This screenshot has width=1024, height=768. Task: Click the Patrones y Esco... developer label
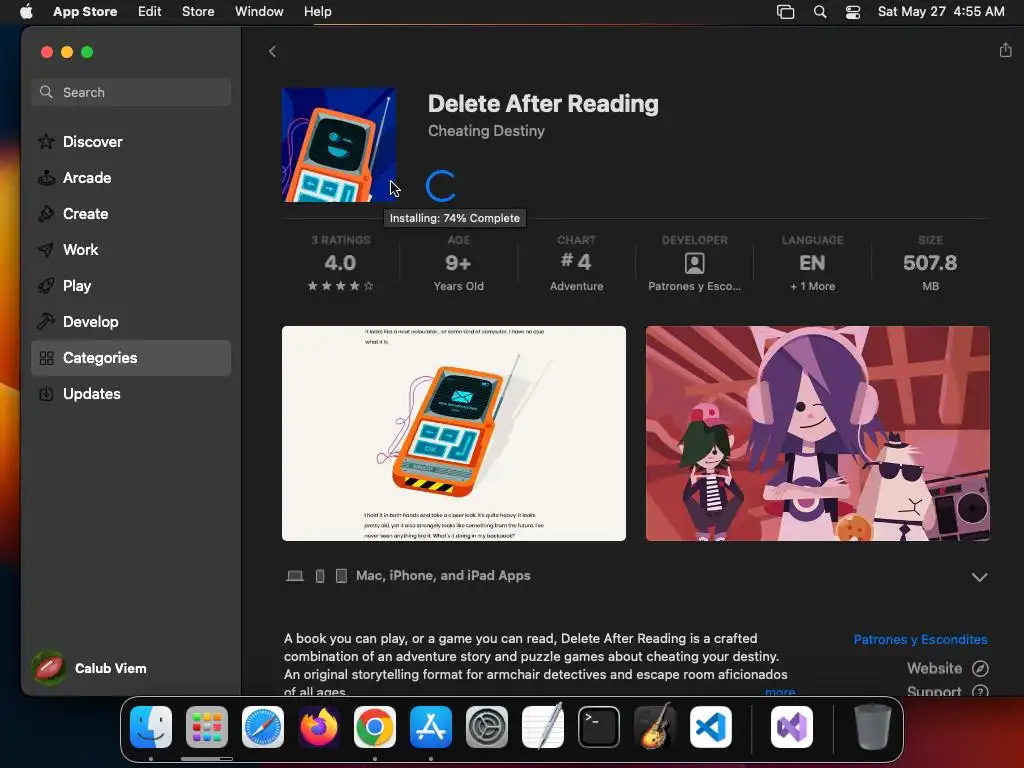694,286
